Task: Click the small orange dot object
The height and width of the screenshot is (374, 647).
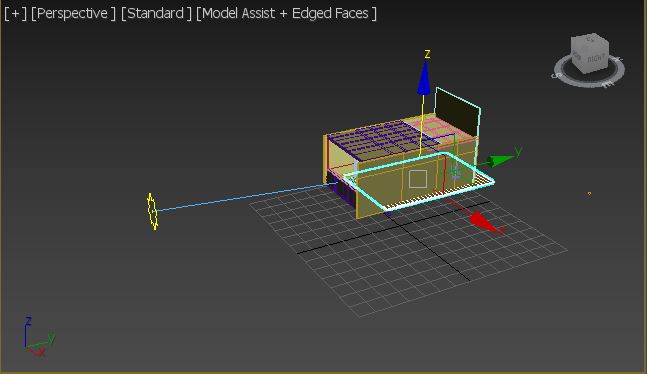Action: [x=589, y=193]
